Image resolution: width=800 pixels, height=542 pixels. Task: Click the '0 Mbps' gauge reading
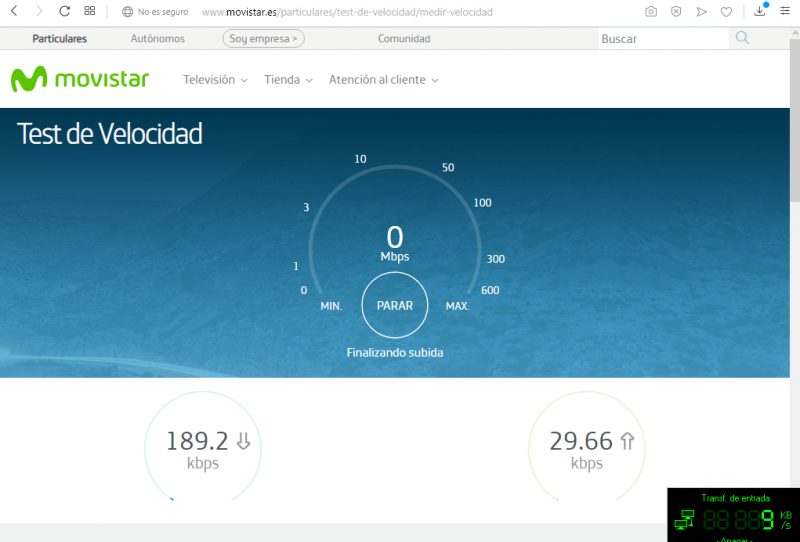[x=395, y=243]
